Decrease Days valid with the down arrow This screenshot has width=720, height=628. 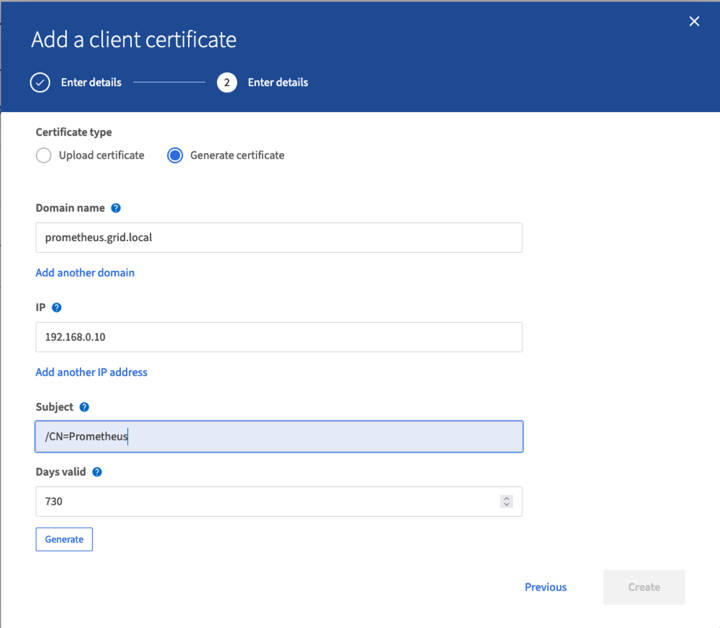coord(507,505)
